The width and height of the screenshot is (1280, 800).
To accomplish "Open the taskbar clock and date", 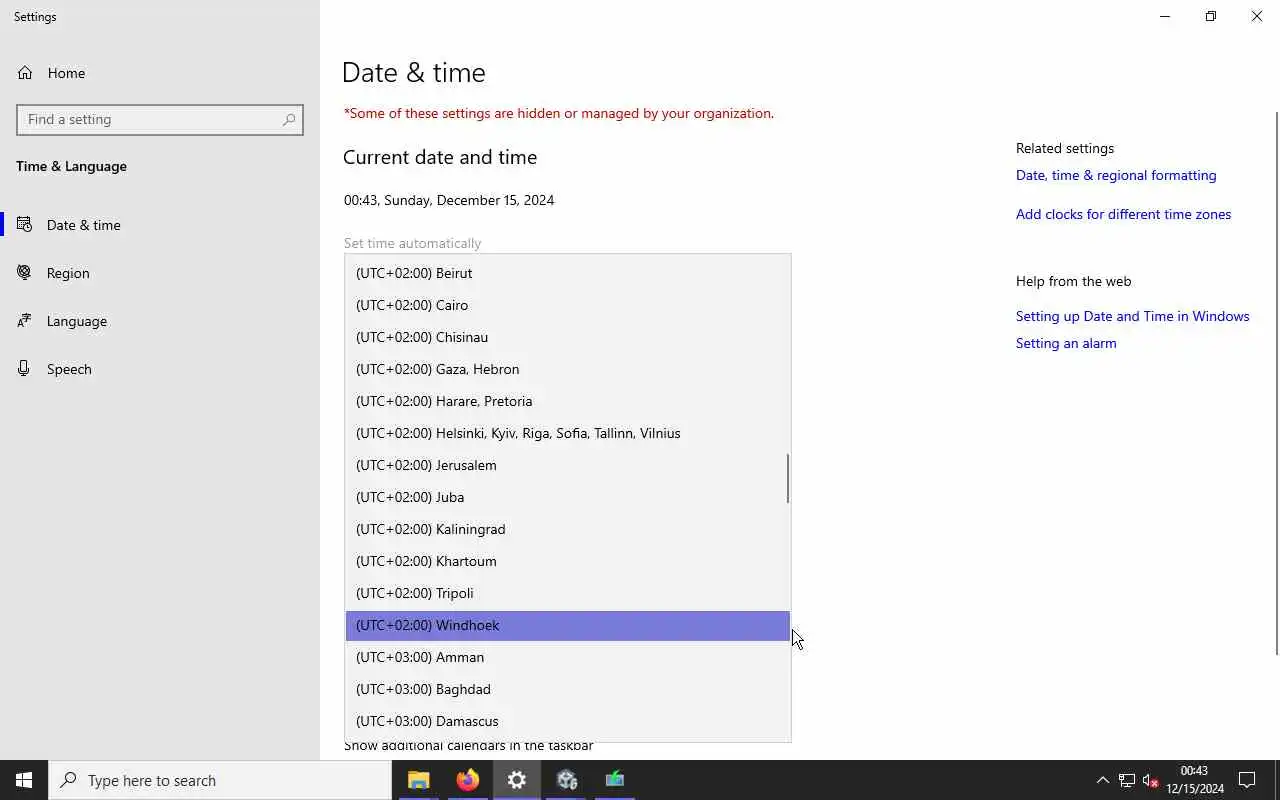I will (x=1194, y=780).
